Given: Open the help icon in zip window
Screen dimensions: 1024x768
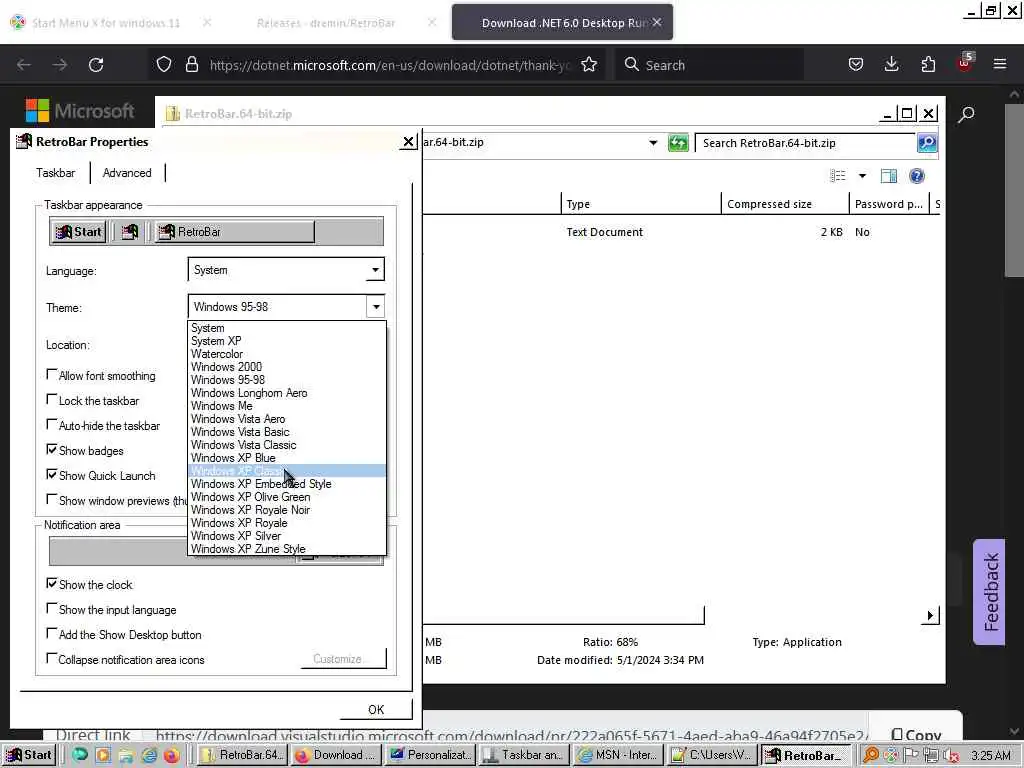Looking at the screenshot, I should click(917, 176).
